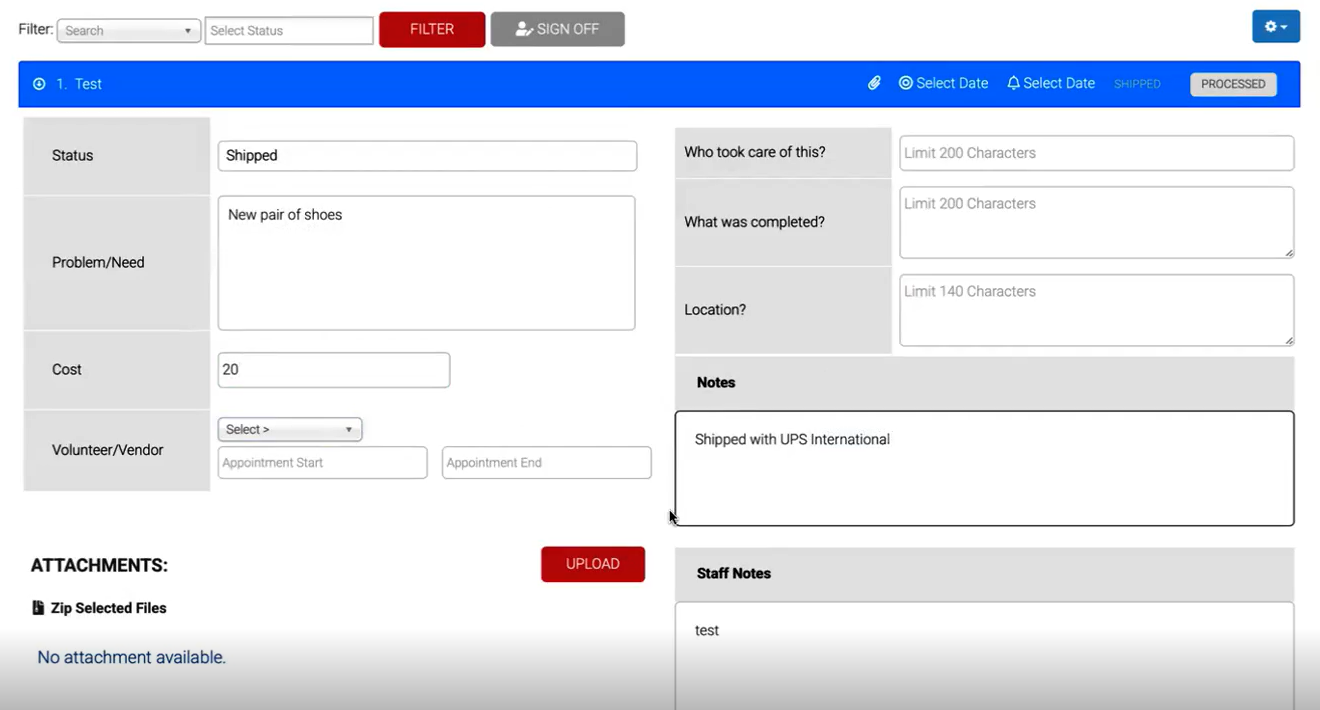This screenshot has height=710, width=1320.
Task: Click the Who took care of this field
Action: click(x=1096, y=153)
